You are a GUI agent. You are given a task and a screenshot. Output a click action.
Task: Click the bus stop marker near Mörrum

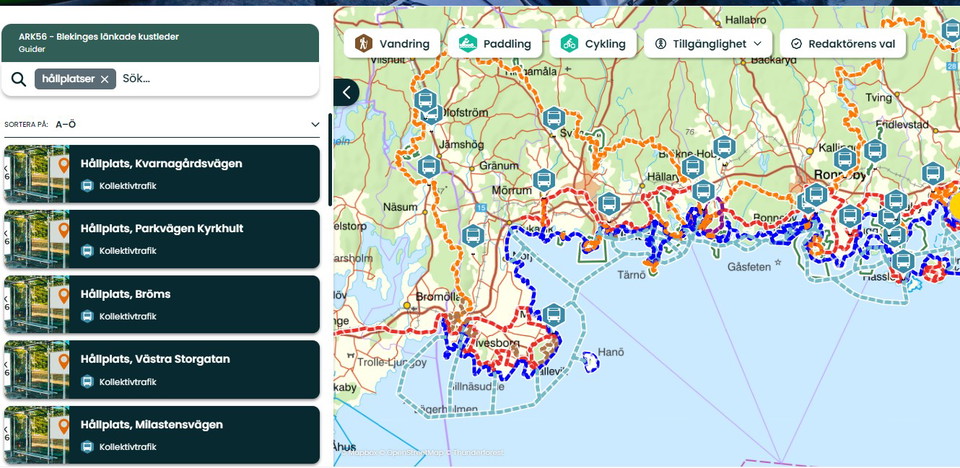[544, 179]
